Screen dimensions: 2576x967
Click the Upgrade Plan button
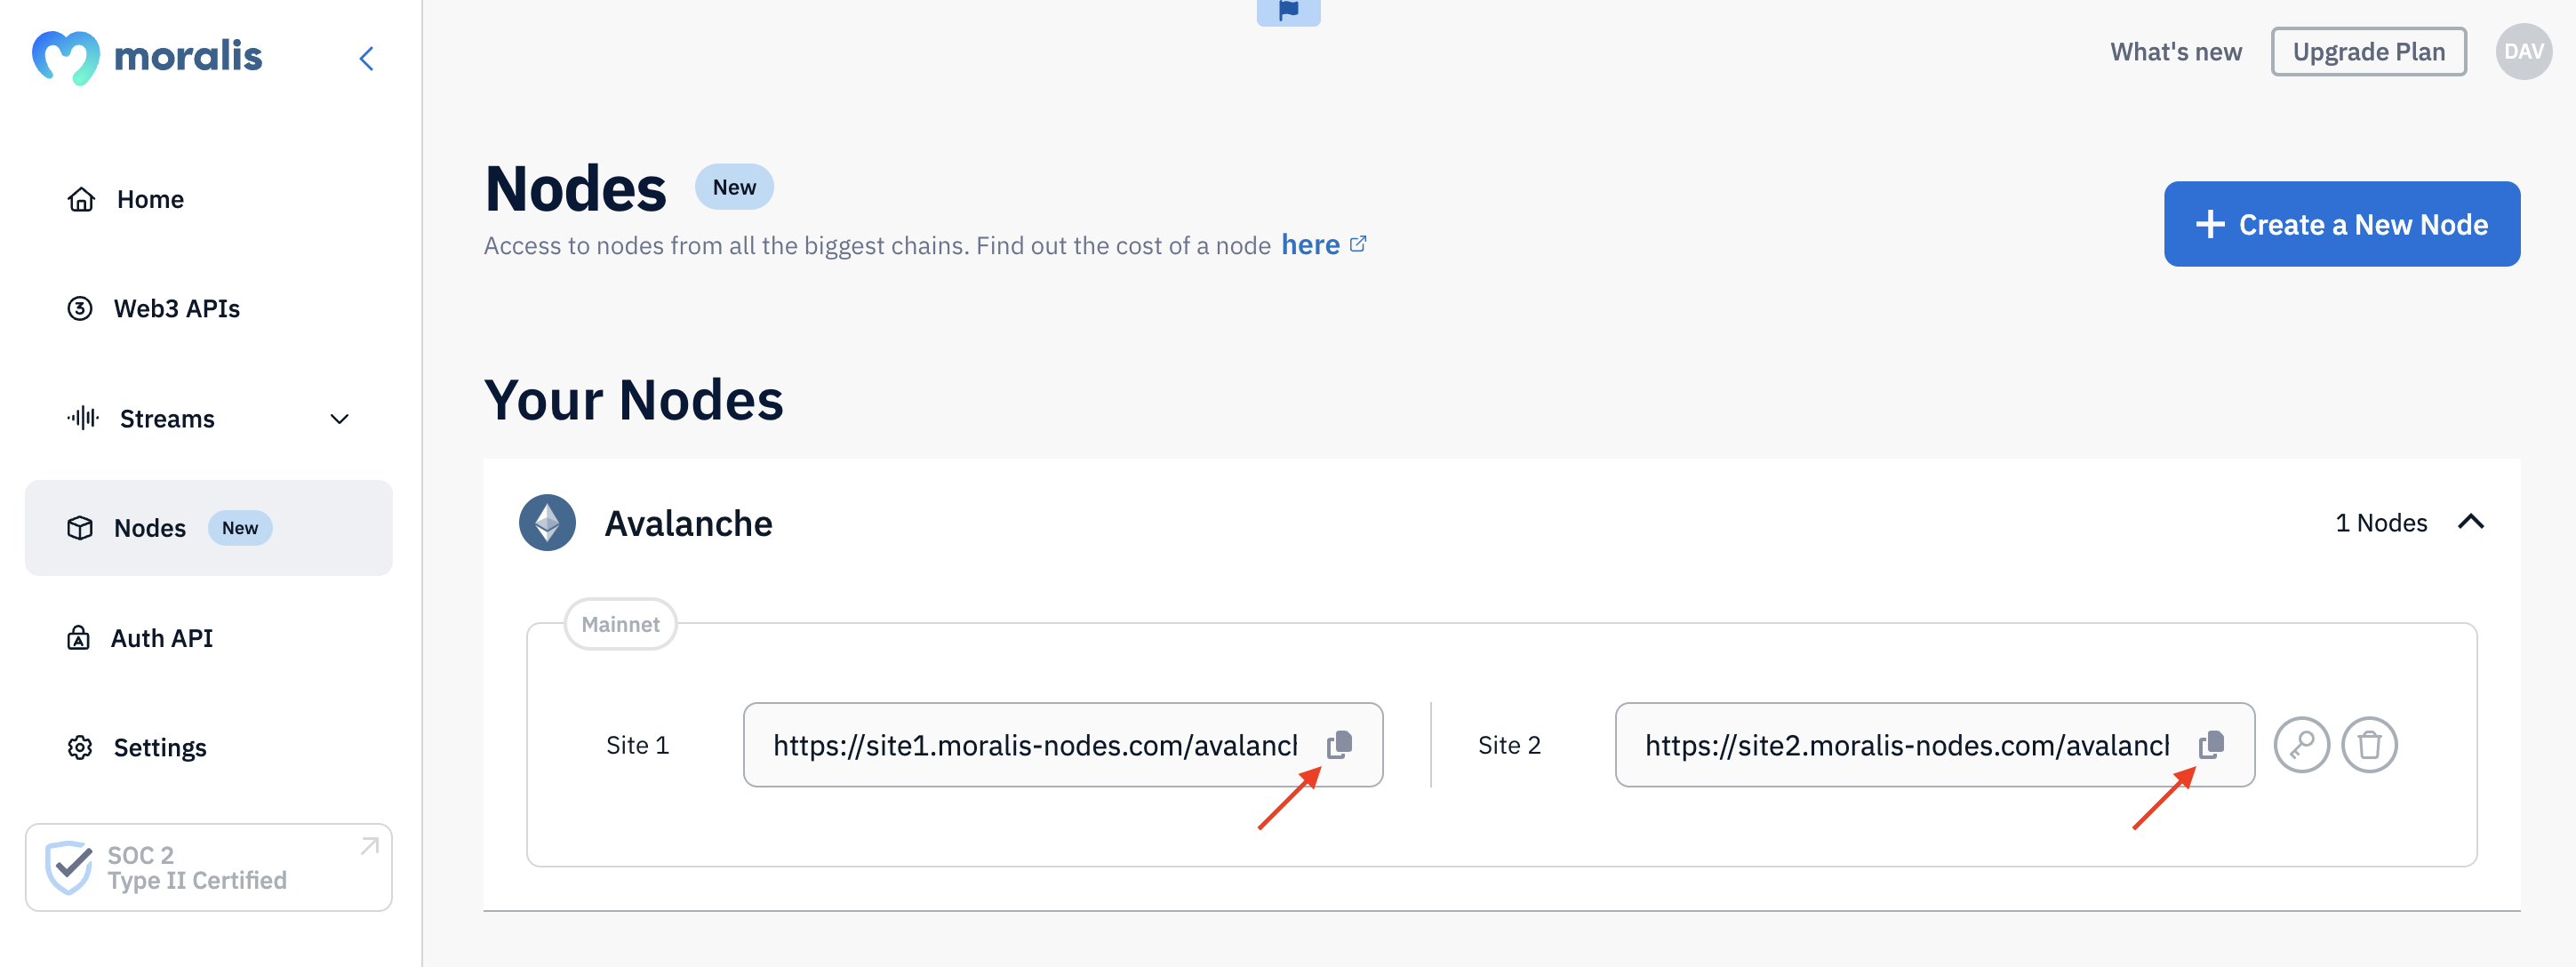click(x=2368, y=52)
